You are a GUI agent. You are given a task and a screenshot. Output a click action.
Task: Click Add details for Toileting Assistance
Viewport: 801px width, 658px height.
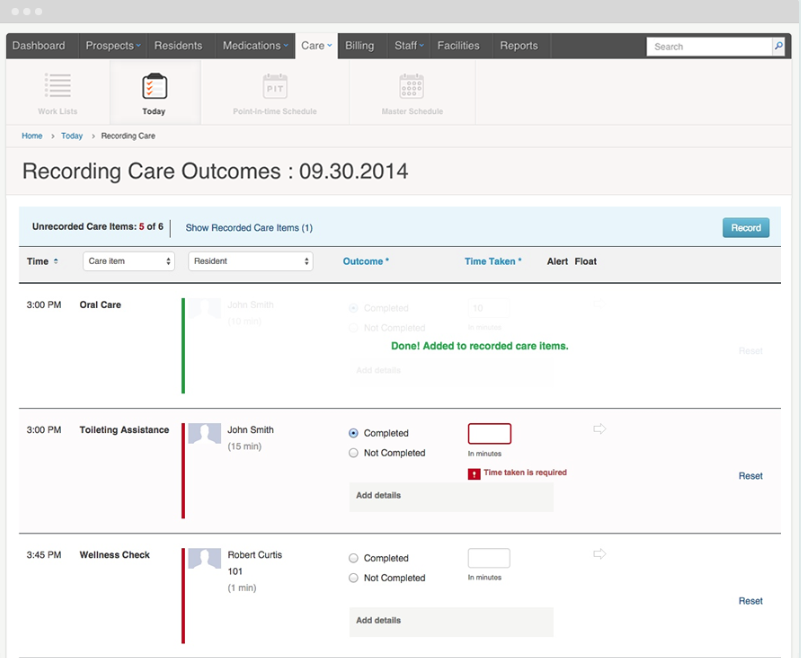[451, 497]
